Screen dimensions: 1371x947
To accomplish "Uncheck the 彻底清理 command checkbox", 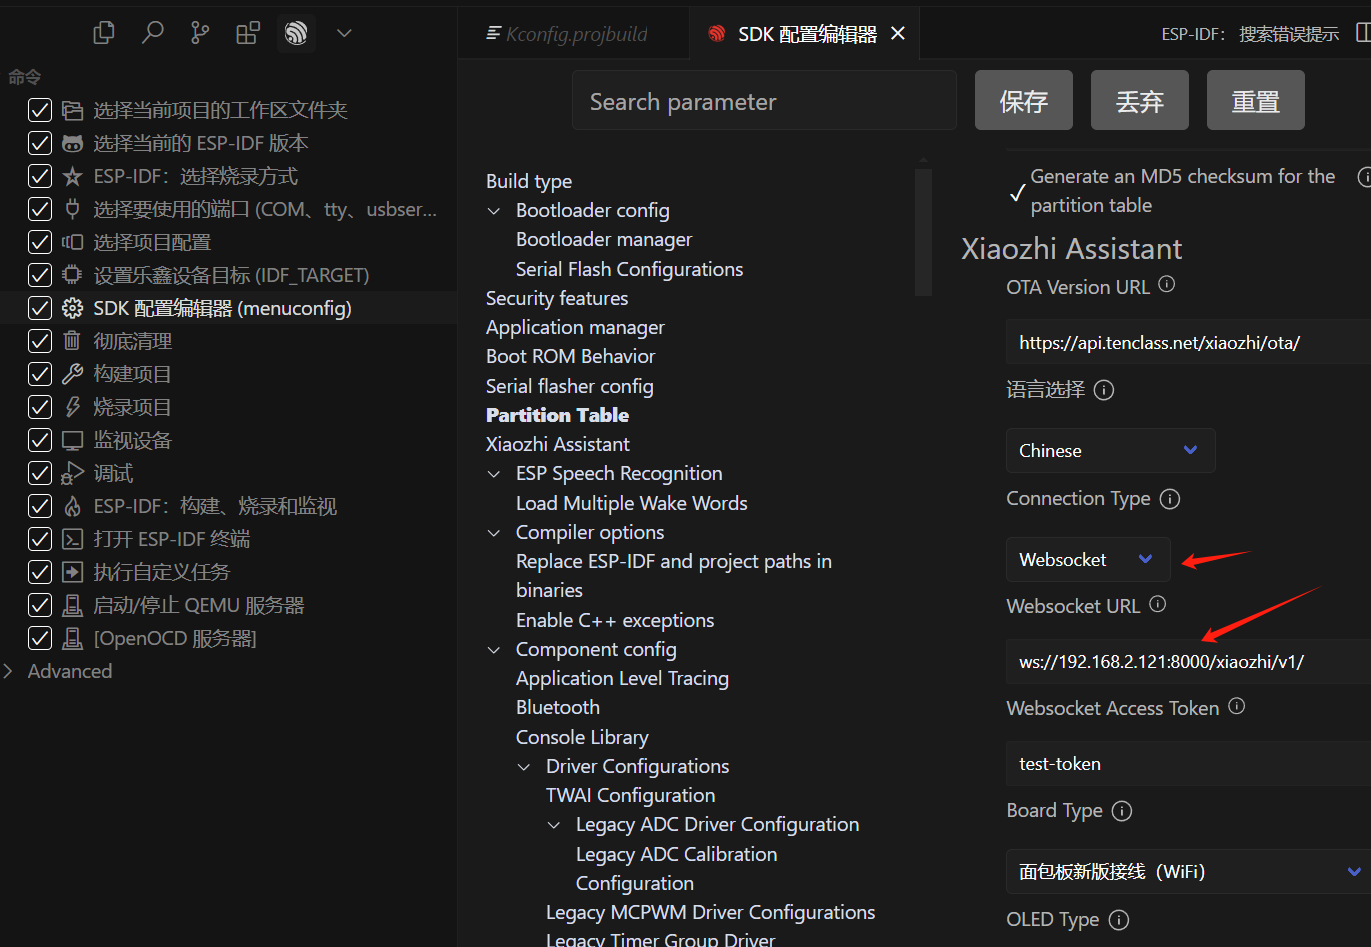I will pos(40,341).
